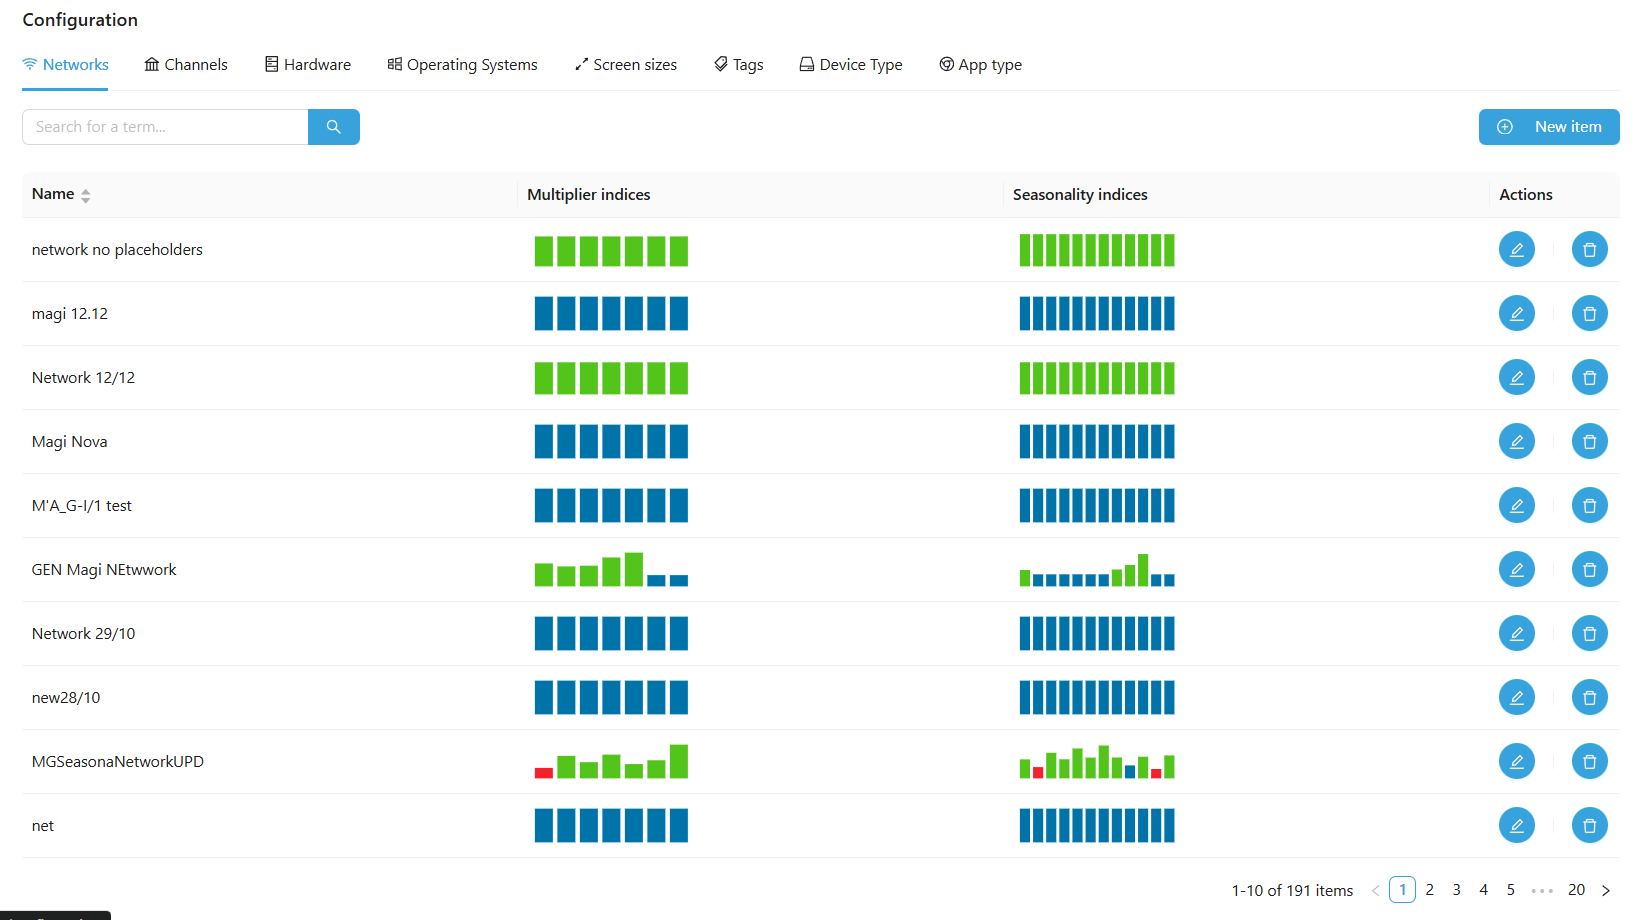Screen dimensions: 1638x920
Task: Open the Operating Systems tab
Action: pyautogui.click(x=462, y=65)
